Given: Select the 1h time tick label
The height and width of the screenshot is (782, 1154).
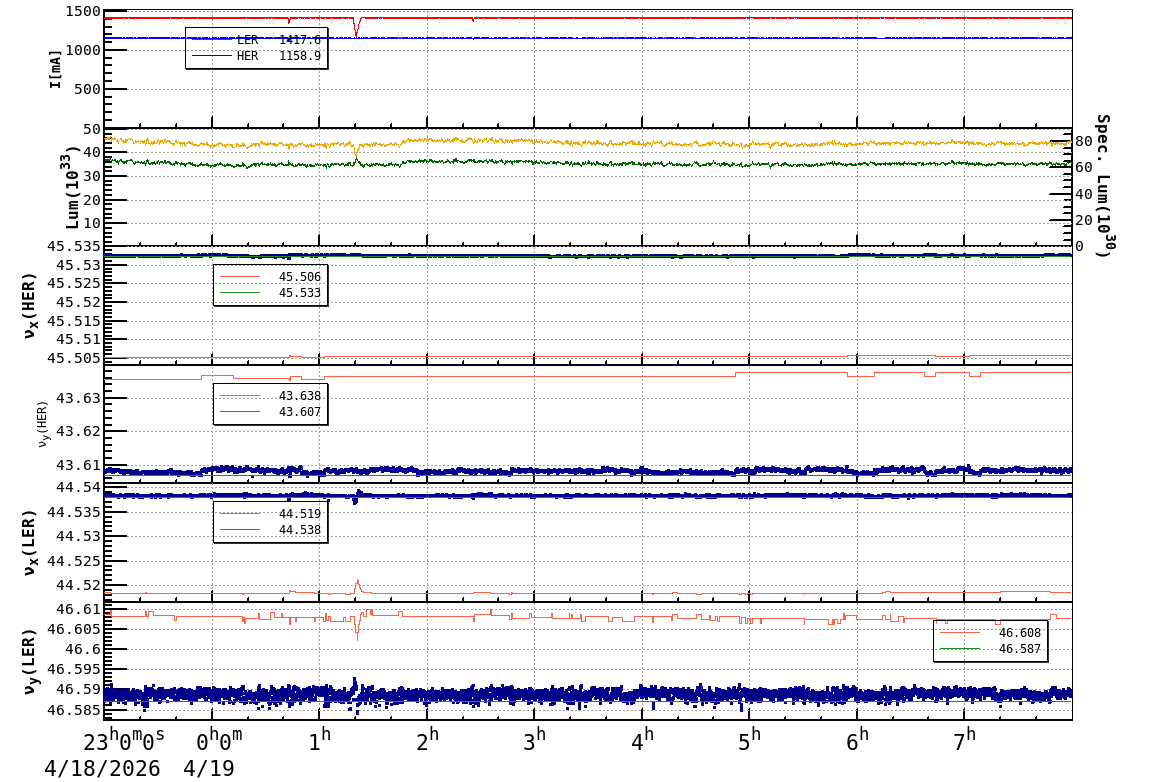Looking at the screenshot, I should pos(319,741).
